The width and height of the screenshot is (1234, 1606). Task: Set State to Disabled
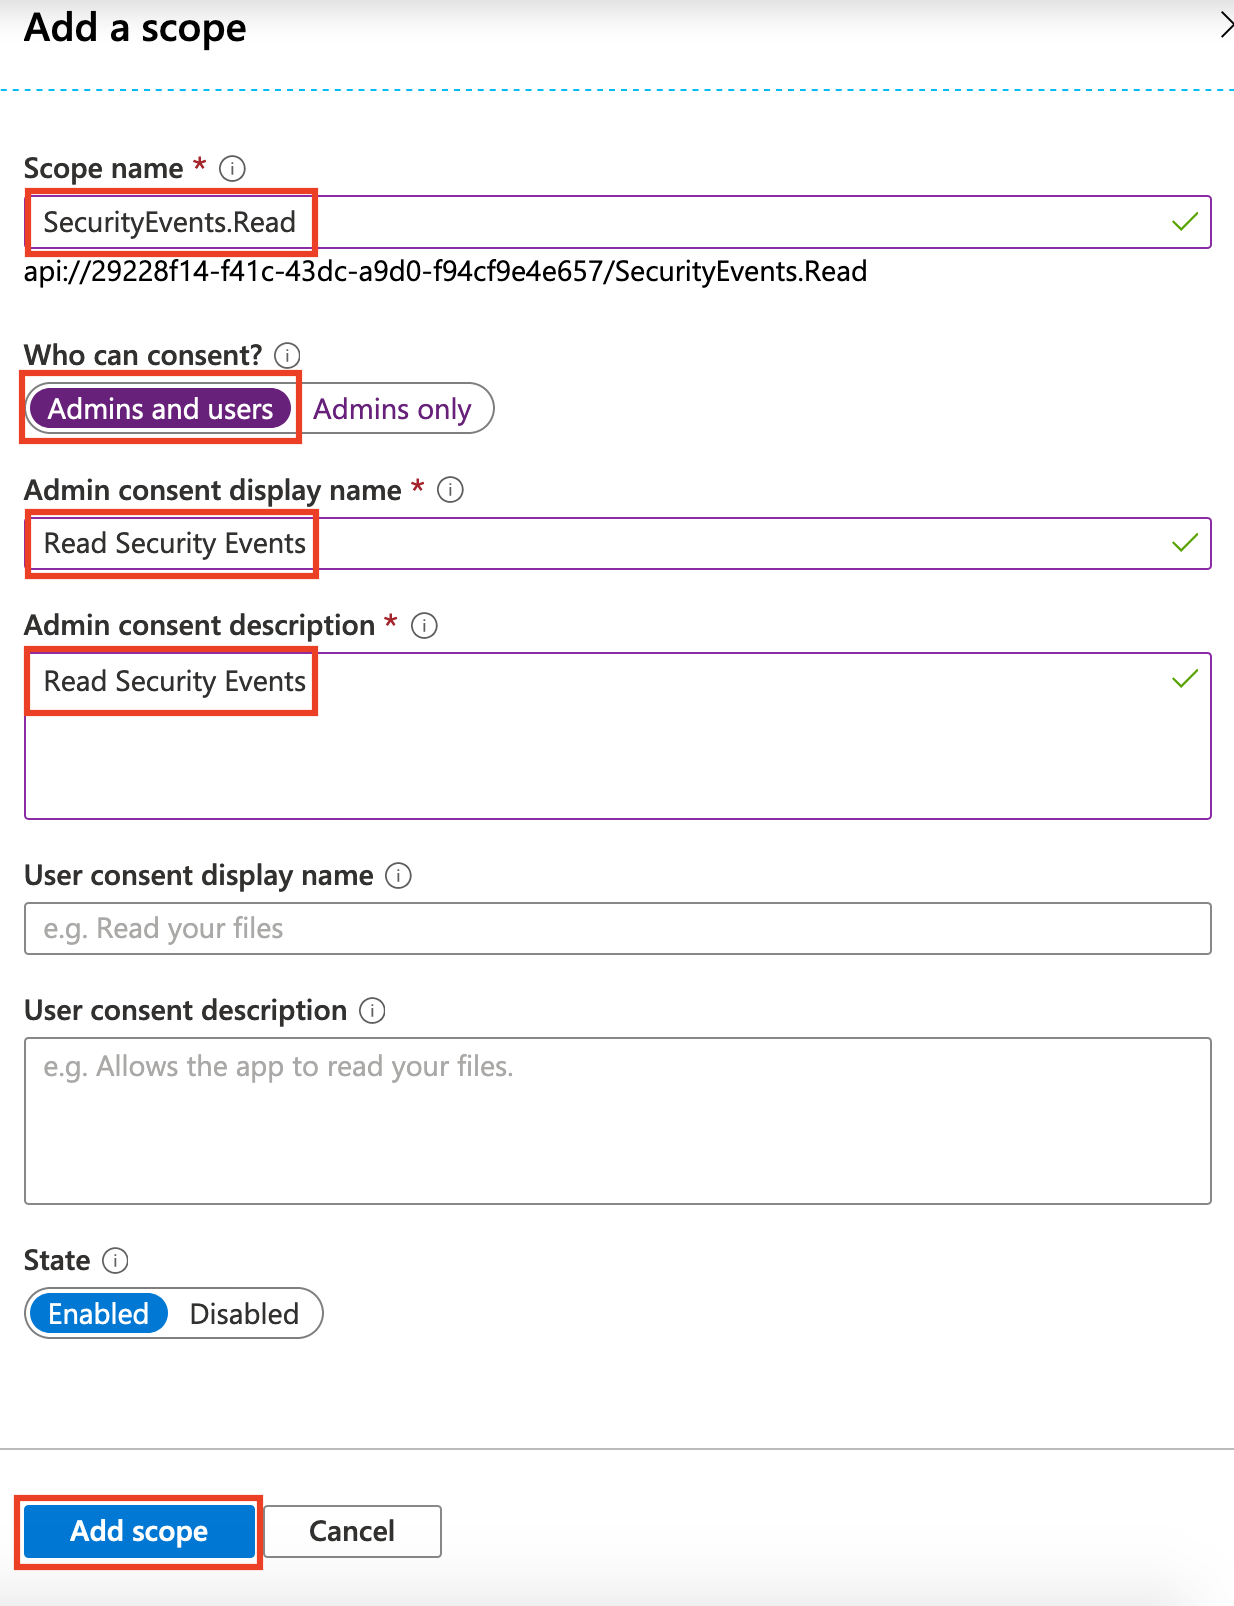244,1314
